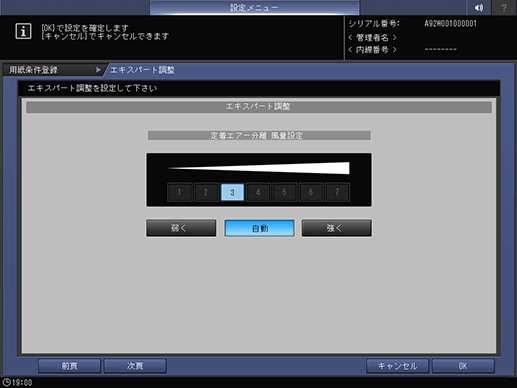Select air volume level 1

pos(180,192)
